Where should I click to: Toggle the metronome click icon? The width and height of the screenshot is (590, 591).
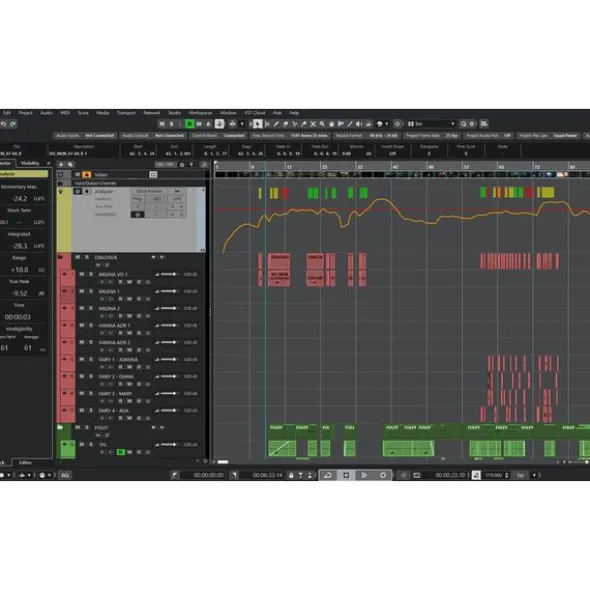click(x=476, y=475)
